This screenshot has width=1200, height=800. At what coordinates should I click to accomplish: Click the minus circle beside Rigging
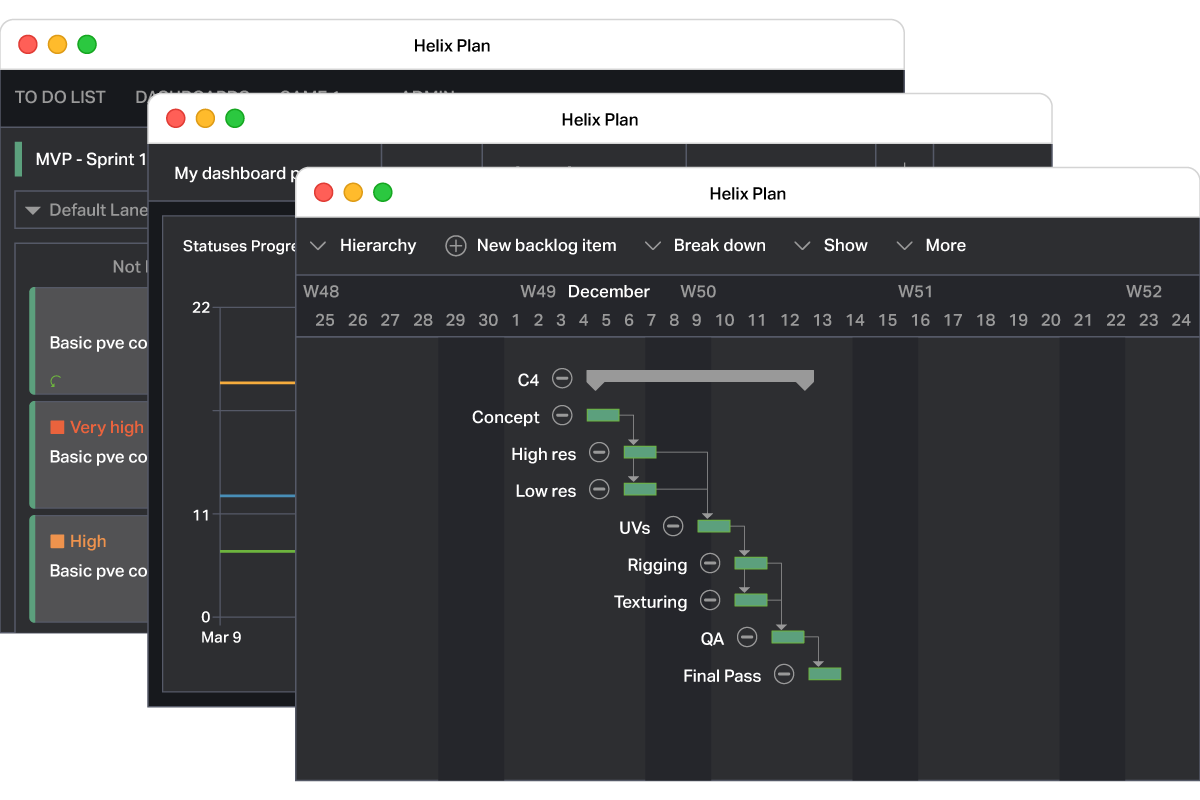tap(710, 564)
